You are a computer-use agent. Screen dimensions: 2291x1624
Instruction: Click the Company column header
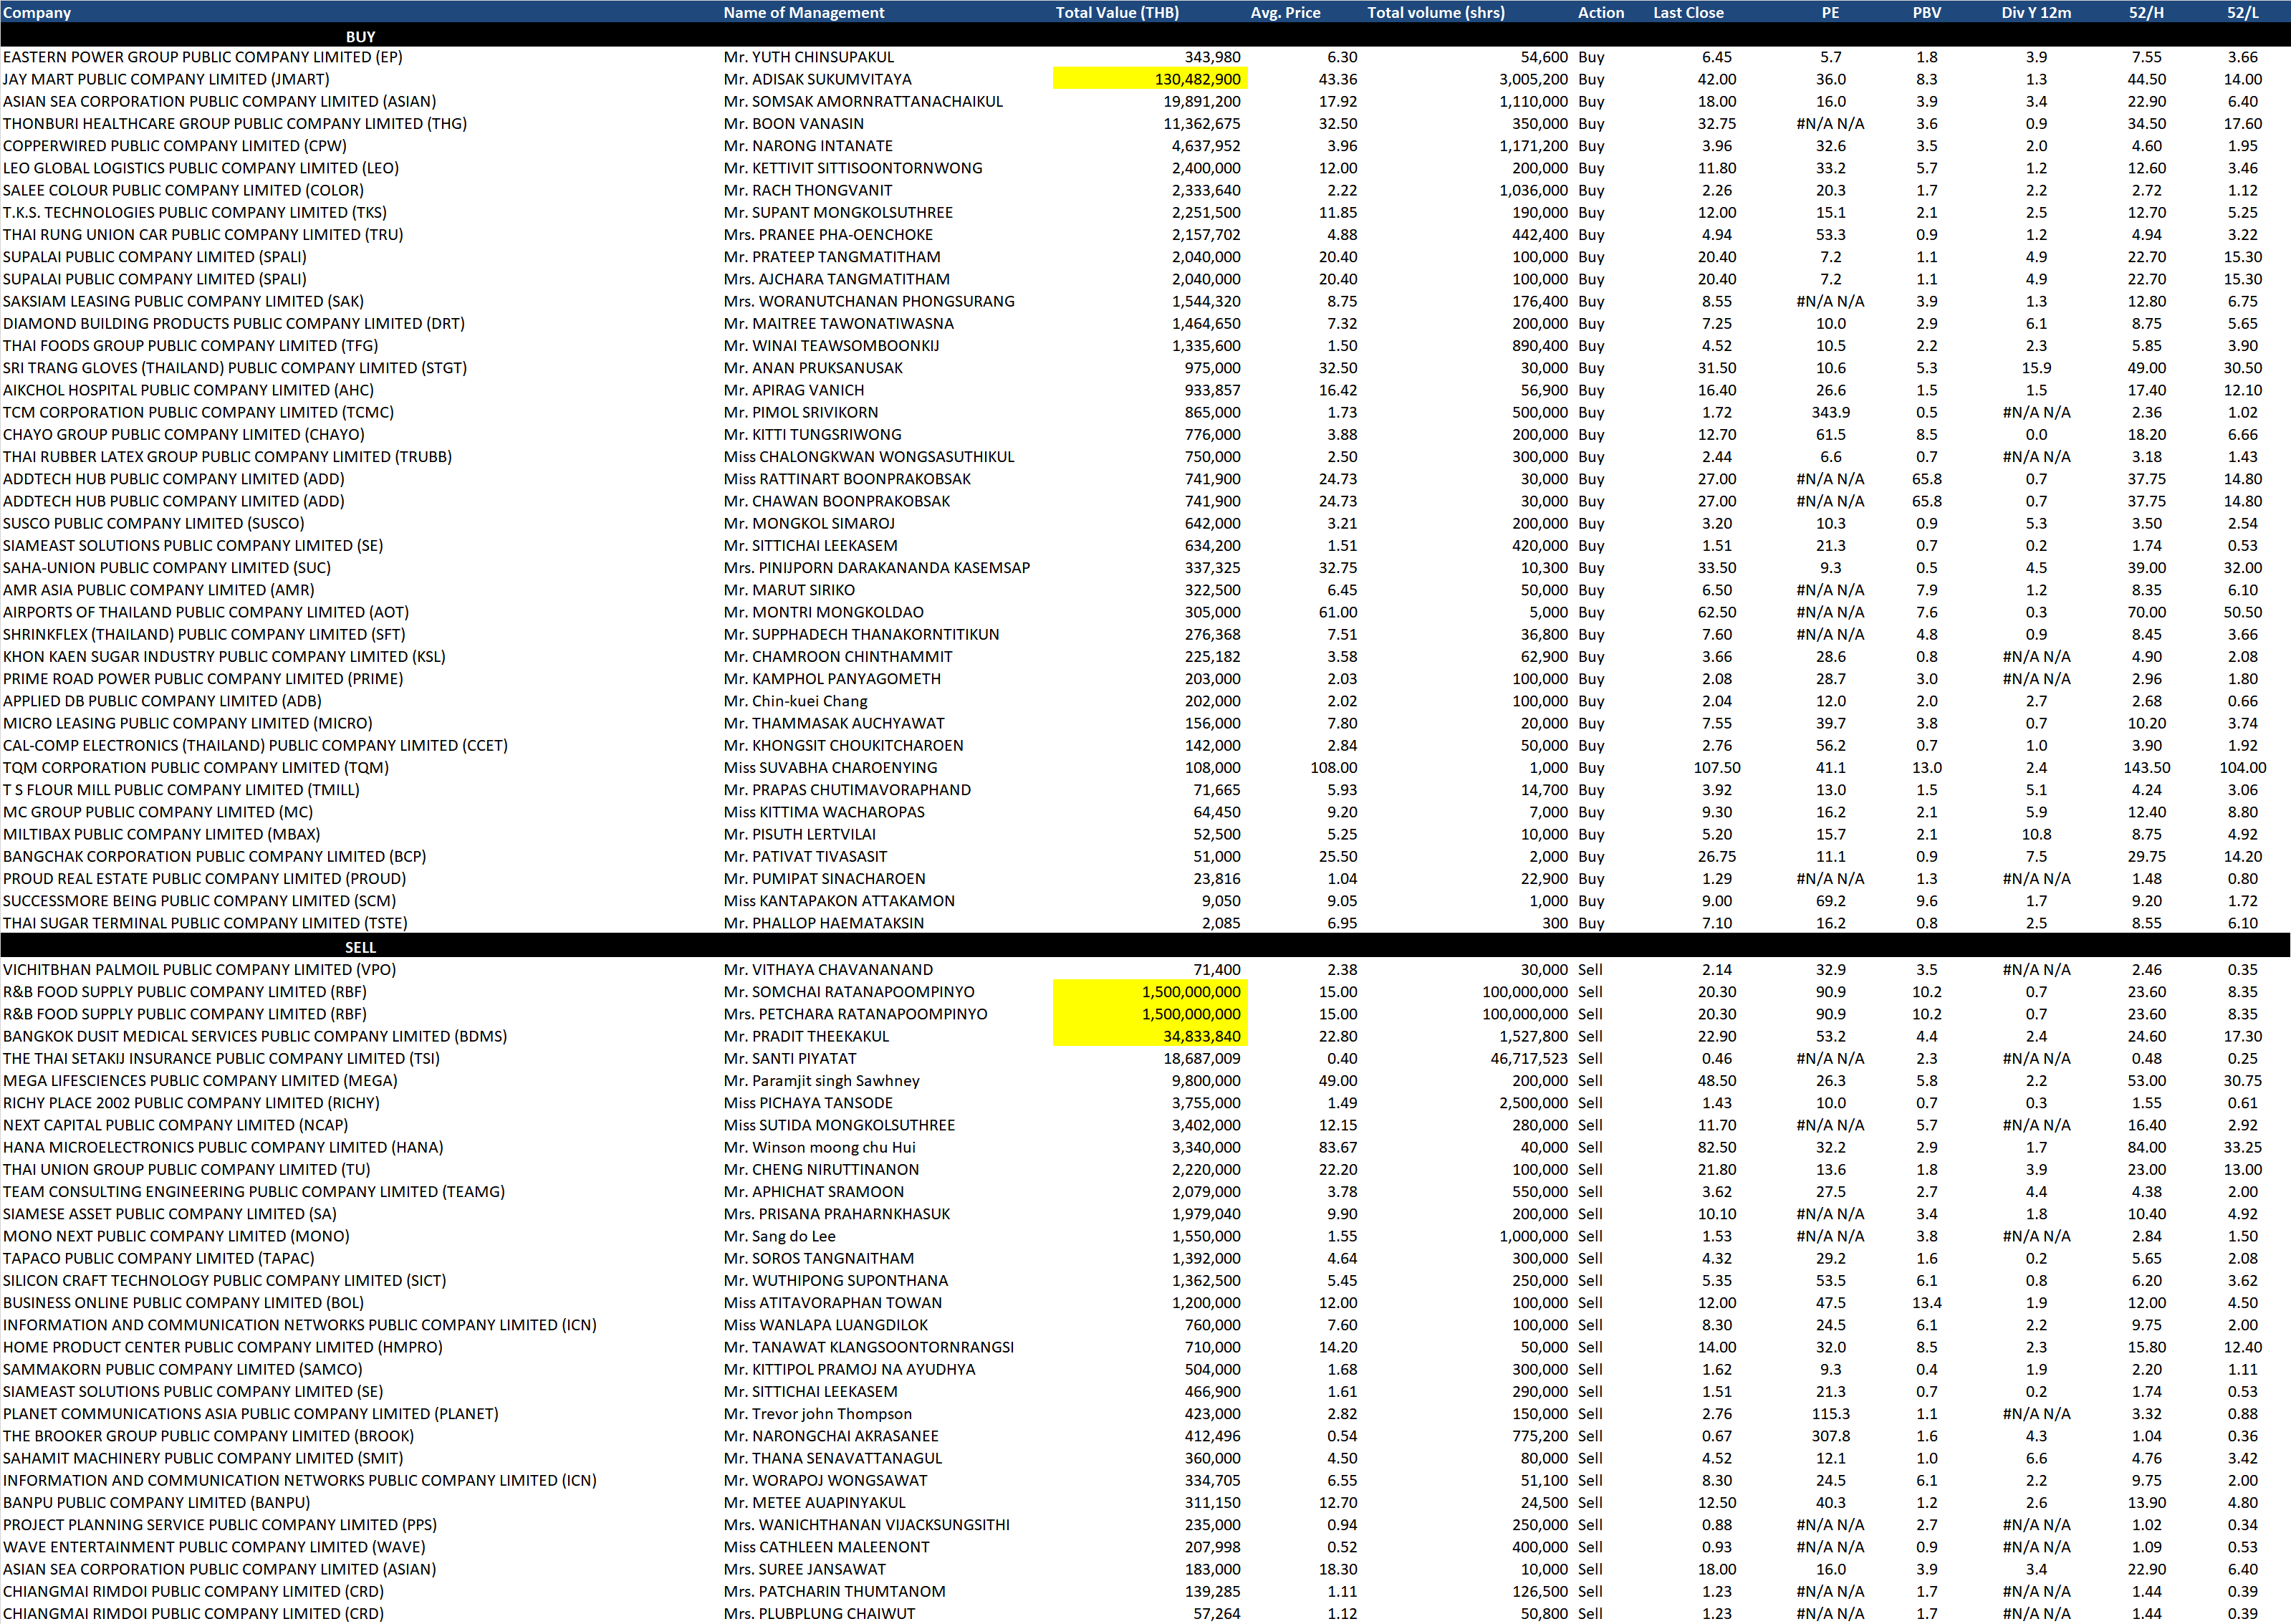click(x=37, y=12)
